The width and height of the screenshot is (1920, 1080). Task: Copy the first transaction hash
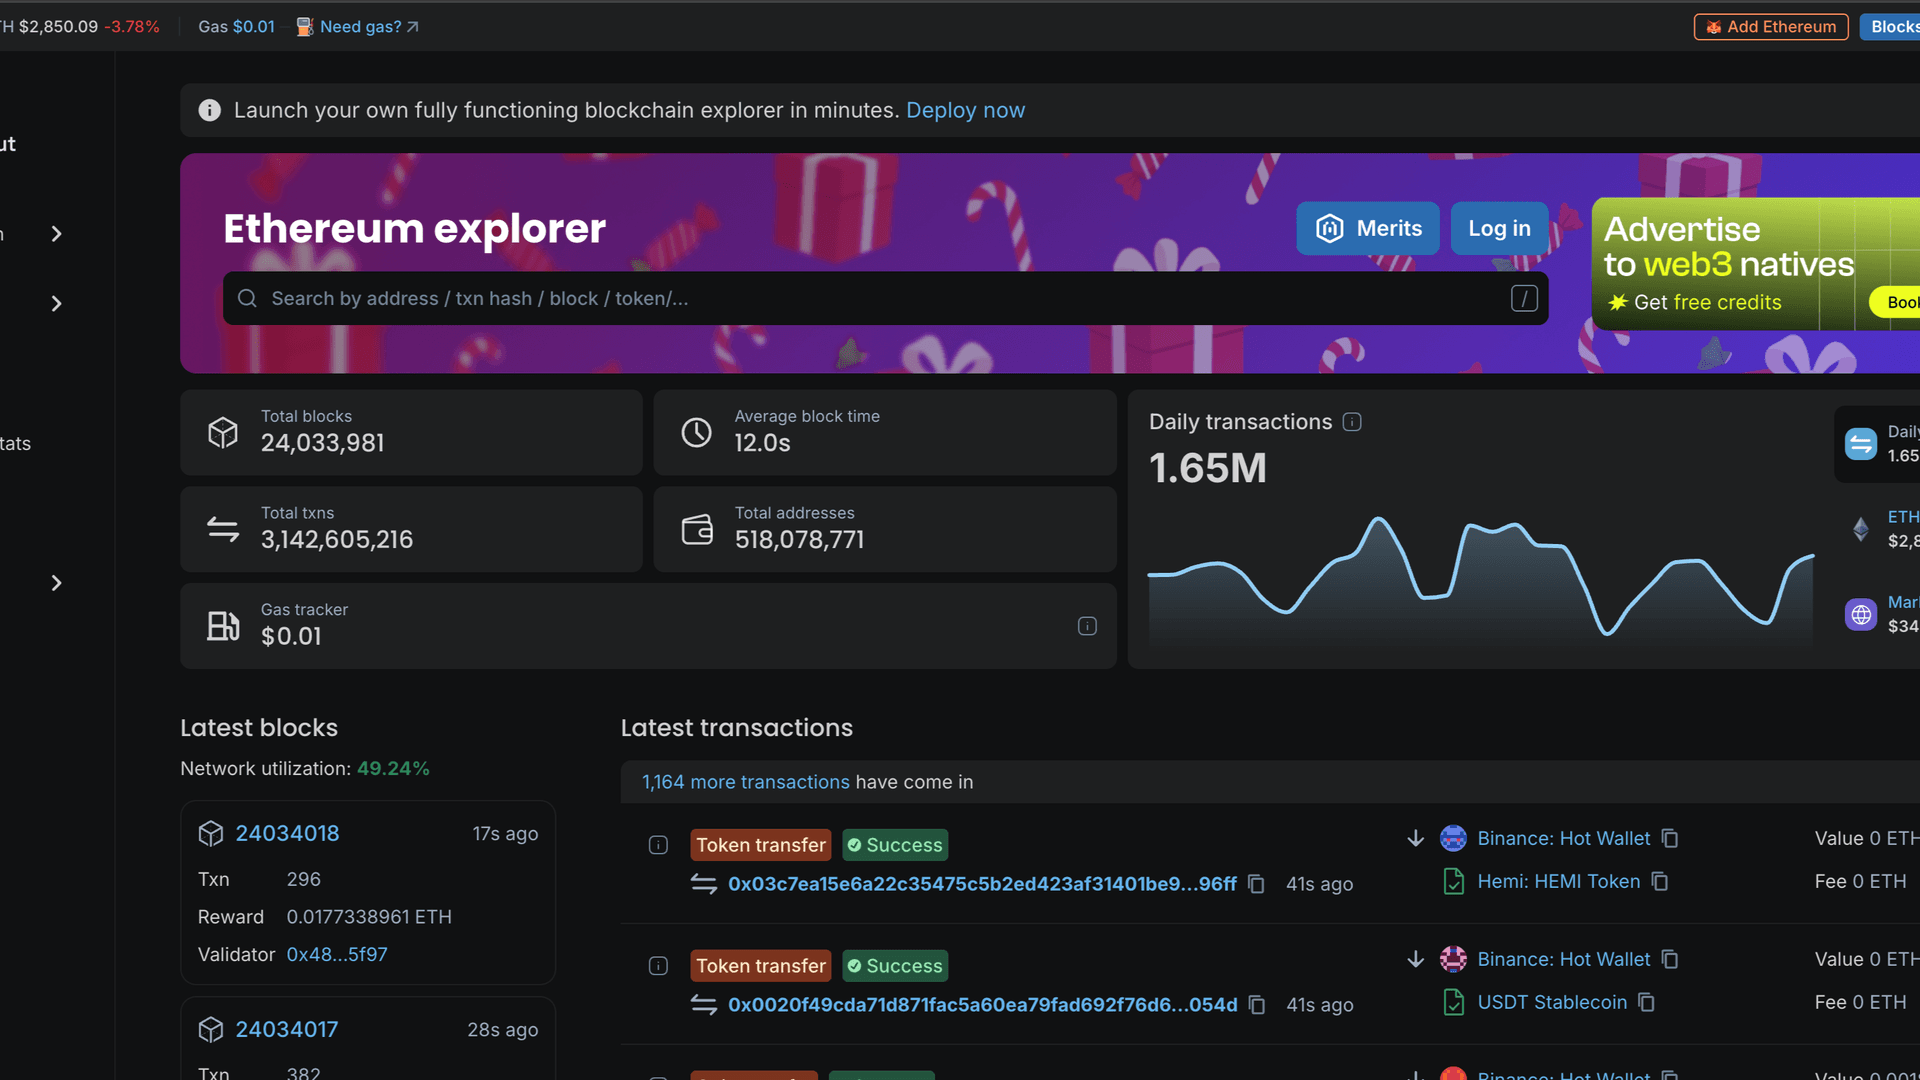click(1256, 884)
